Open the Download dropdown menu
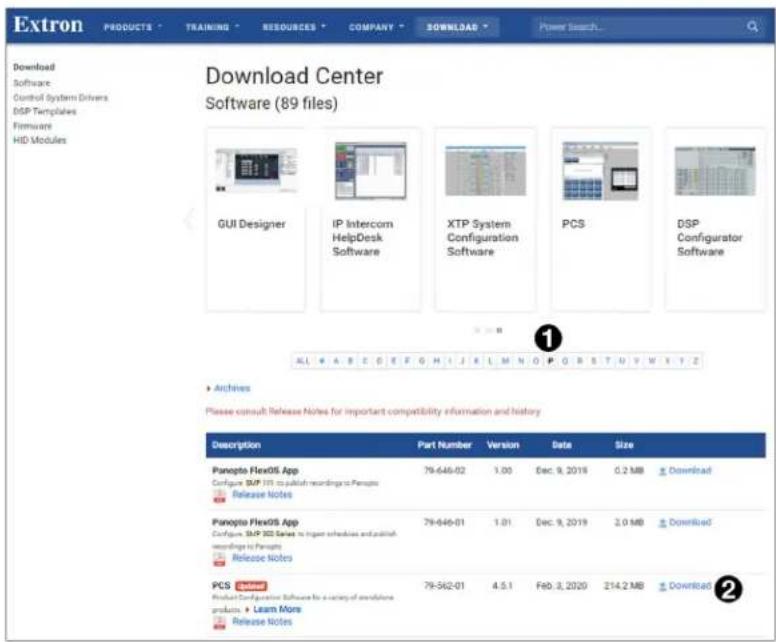 point(457,27)
